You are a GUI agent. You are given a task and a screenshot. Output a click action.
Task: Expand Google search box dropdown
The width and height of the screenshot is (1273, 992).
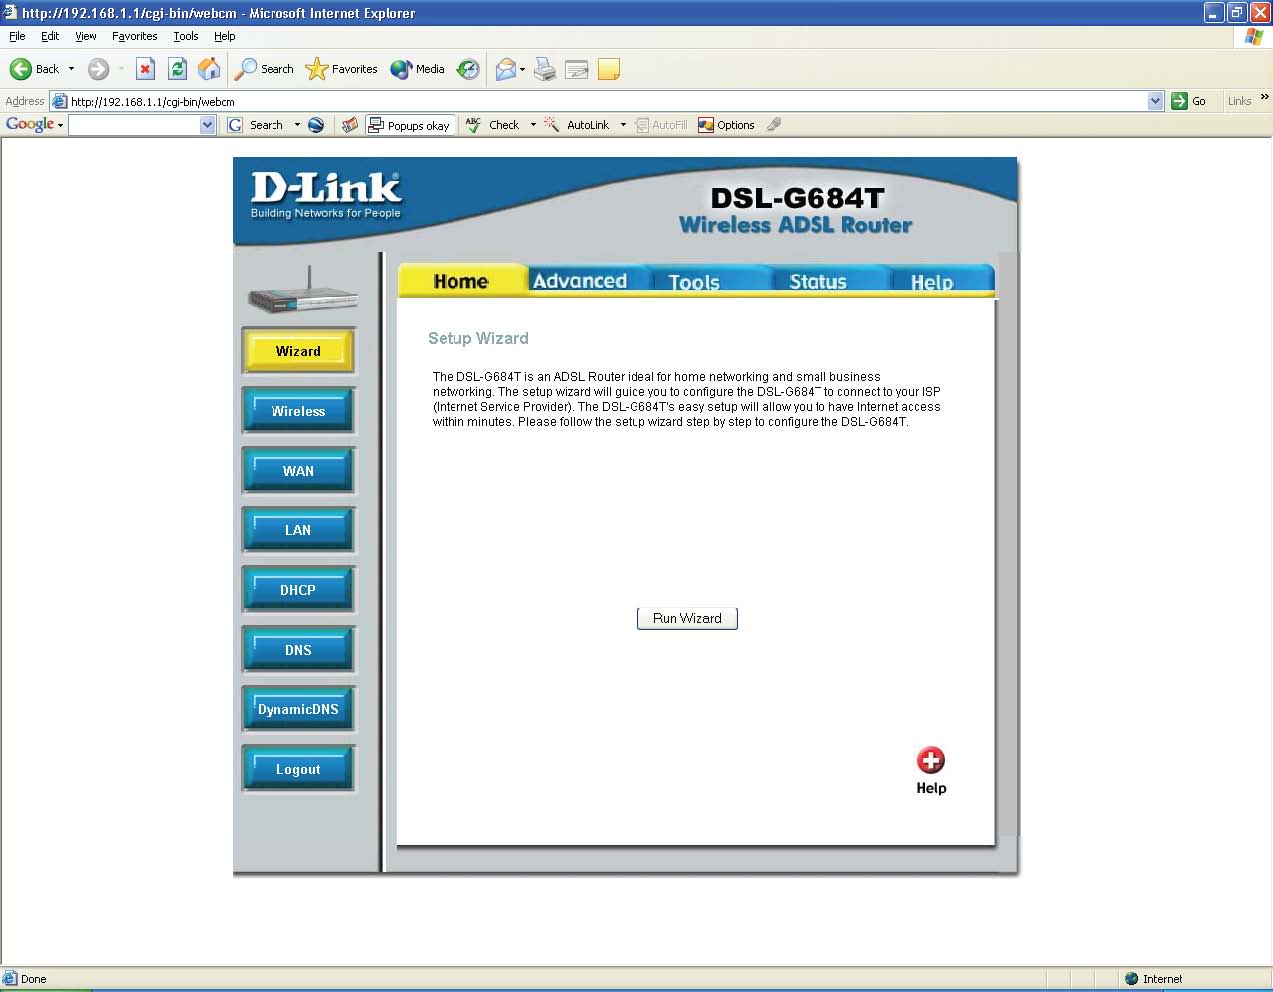pos(208,125)
